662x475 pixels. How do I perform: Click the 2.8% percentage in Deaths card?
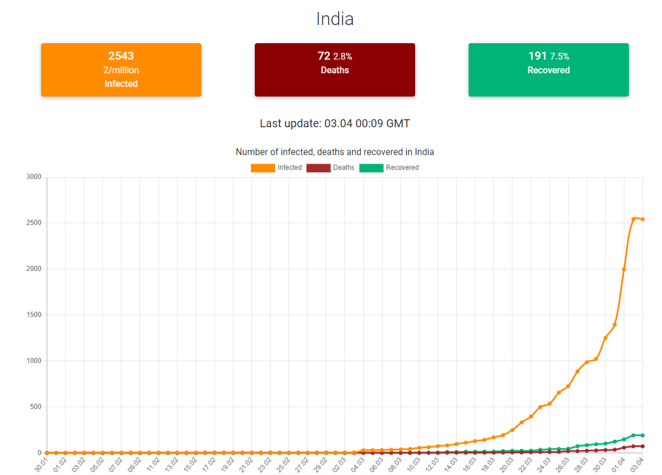click(x=342, y=57)
